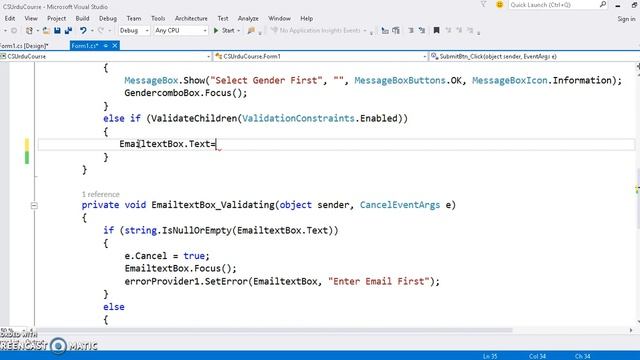This screenshot has height=360, width=640.
Task: Click 'e.Cancel = true;' code line
Action: [167, 256]
